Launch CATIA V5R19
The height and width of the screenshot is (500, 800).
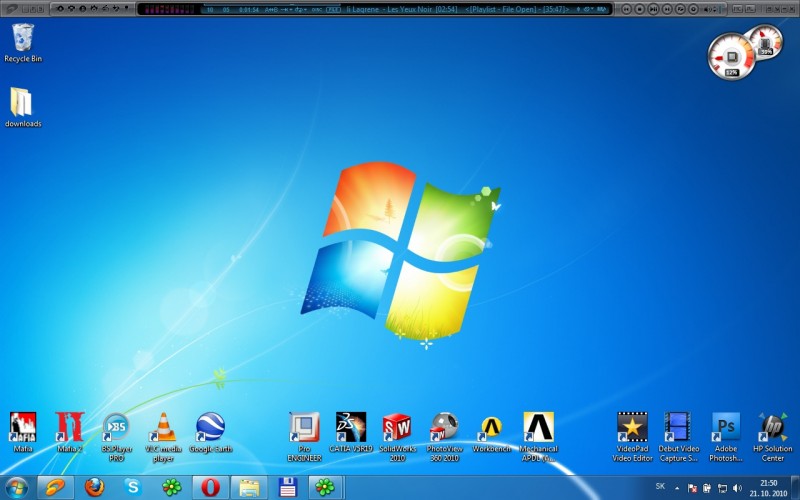(351, 427)
